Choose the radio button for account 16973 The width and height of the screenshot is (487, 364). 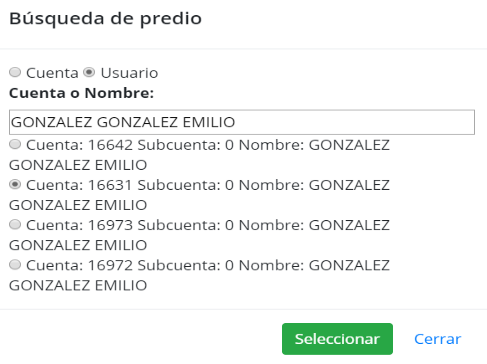click(x=15, y=224)
